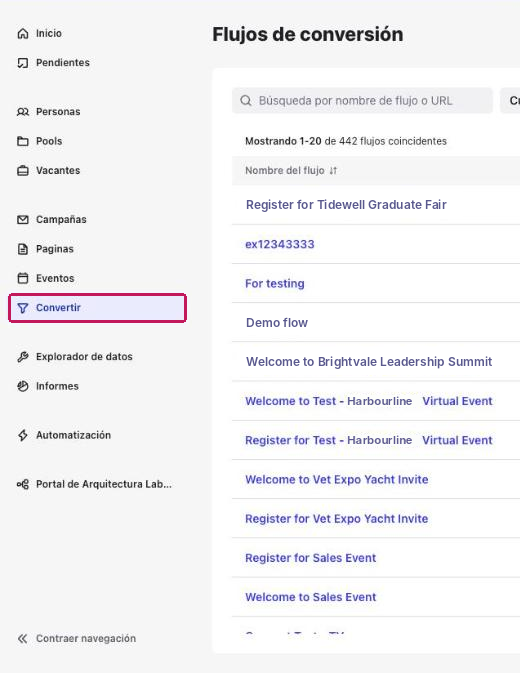Click the Eventos calendar icon

click(x=23, y=278)
